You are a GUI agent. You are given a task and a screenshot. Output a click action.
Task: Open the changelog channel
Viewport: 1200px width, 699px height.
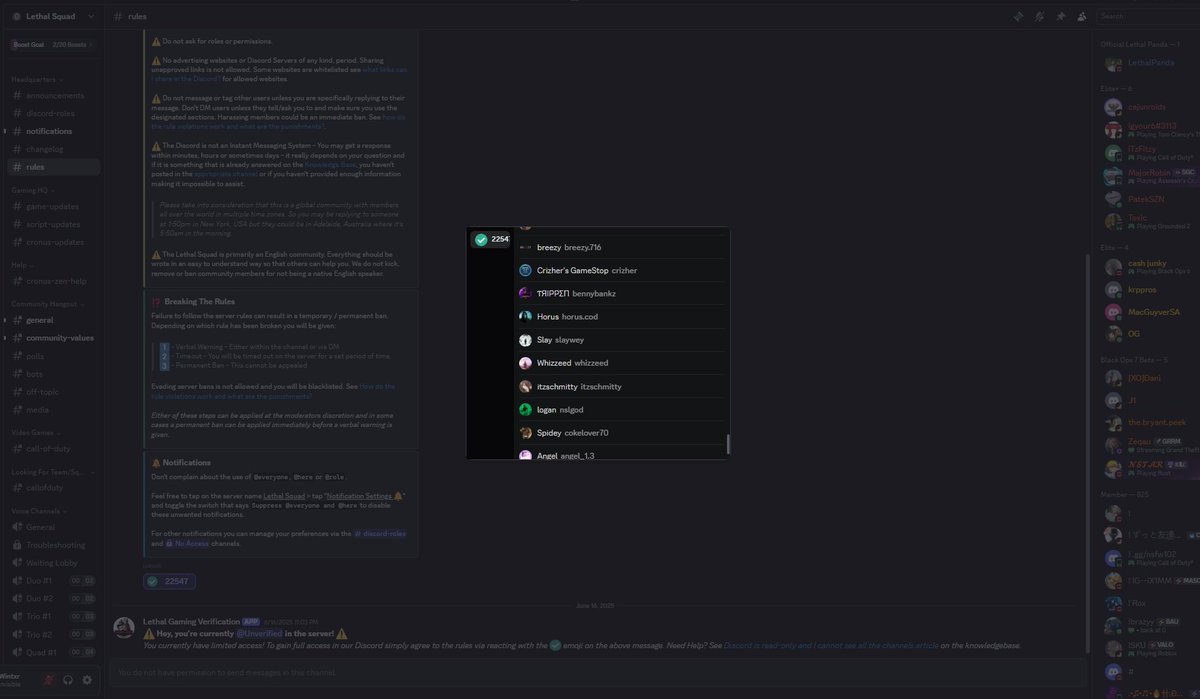tap(54, 149)
